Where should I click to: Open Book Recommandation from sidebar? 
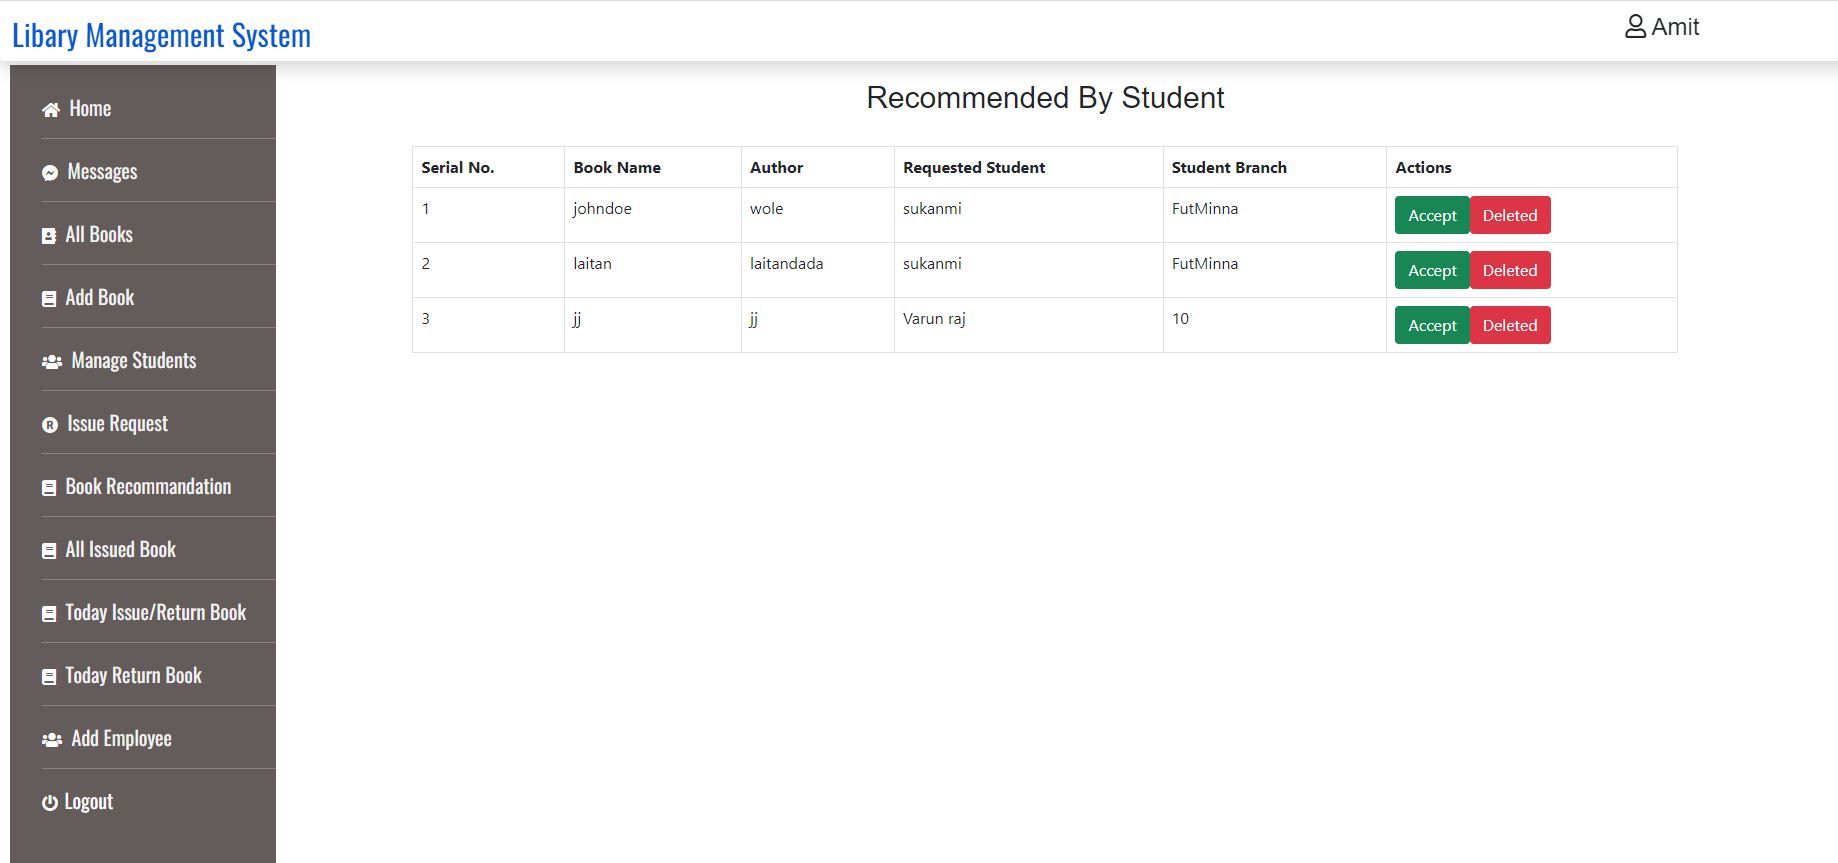point(147,487)
